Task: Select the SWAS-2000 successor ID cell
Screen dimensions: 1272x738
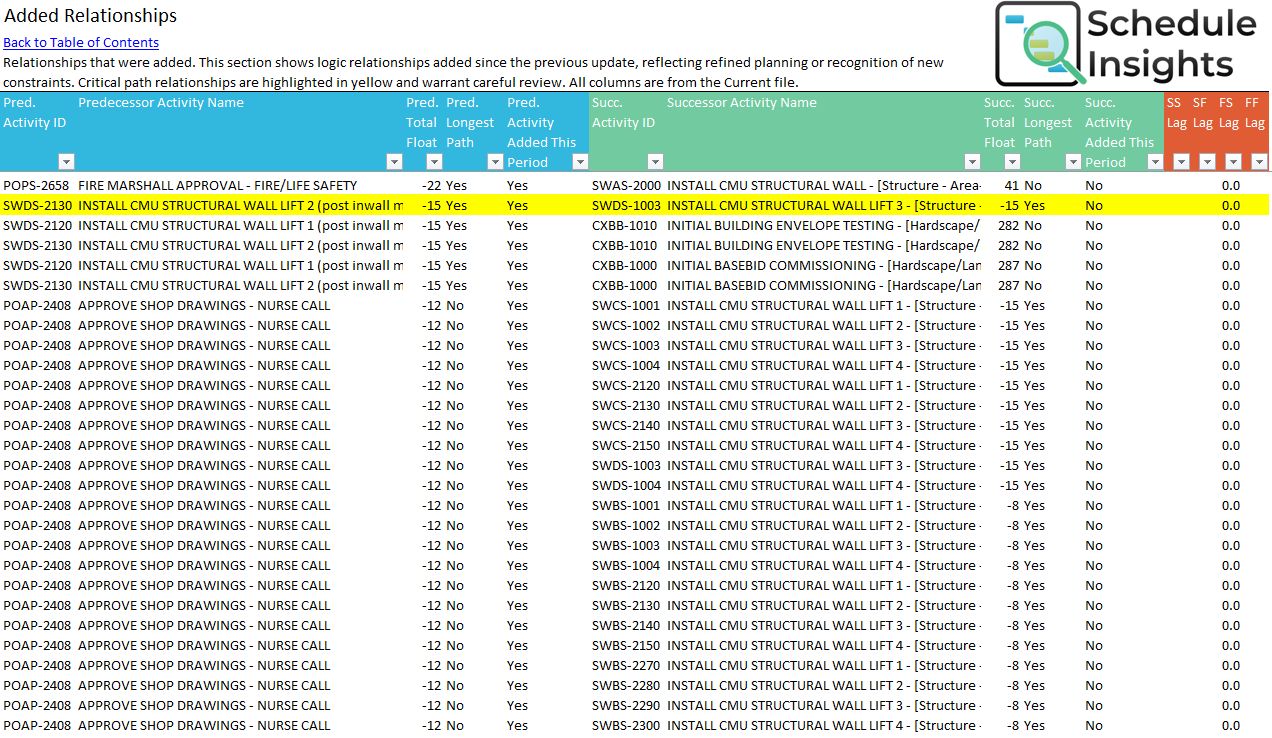Action: [626, 185]
